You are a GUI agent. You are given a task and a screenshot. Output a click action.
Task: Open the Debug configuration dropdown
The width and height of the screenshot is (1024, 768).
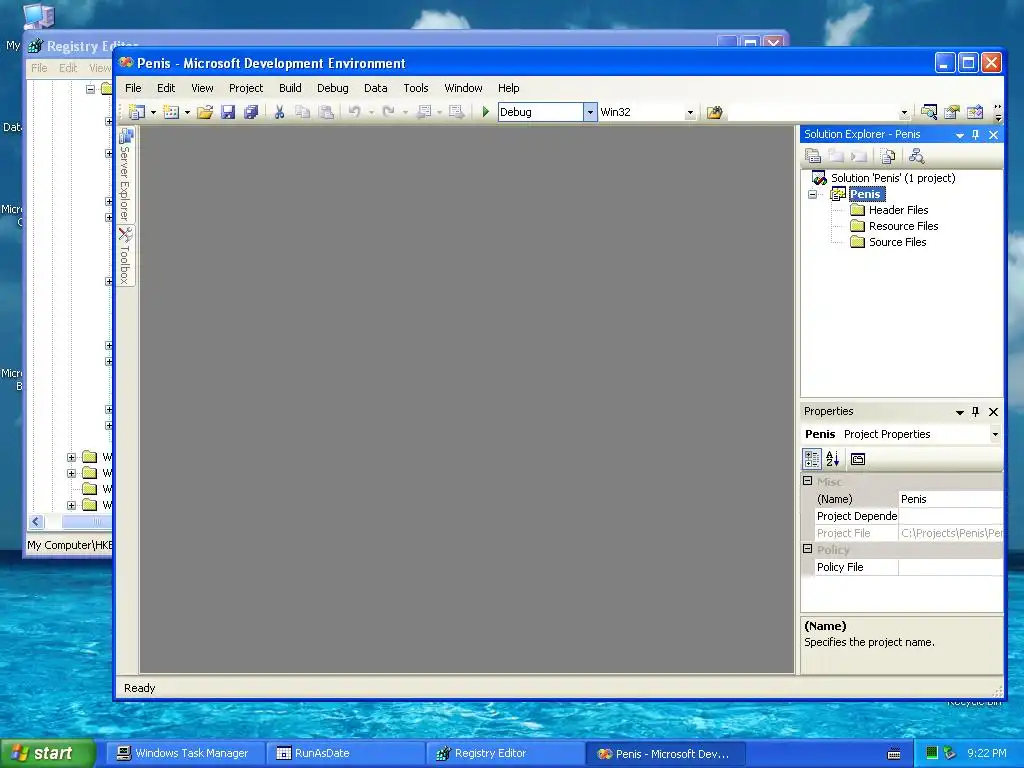pyautogui.click(x=590, y=112)
